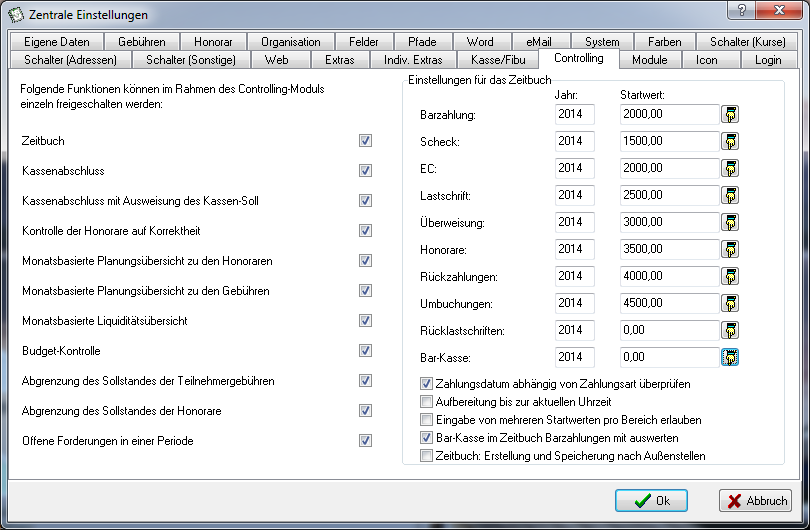The image size is (810, 530).
Task: Toggle the Zeitbuch checkbox
Action: (x=365, y=141)
